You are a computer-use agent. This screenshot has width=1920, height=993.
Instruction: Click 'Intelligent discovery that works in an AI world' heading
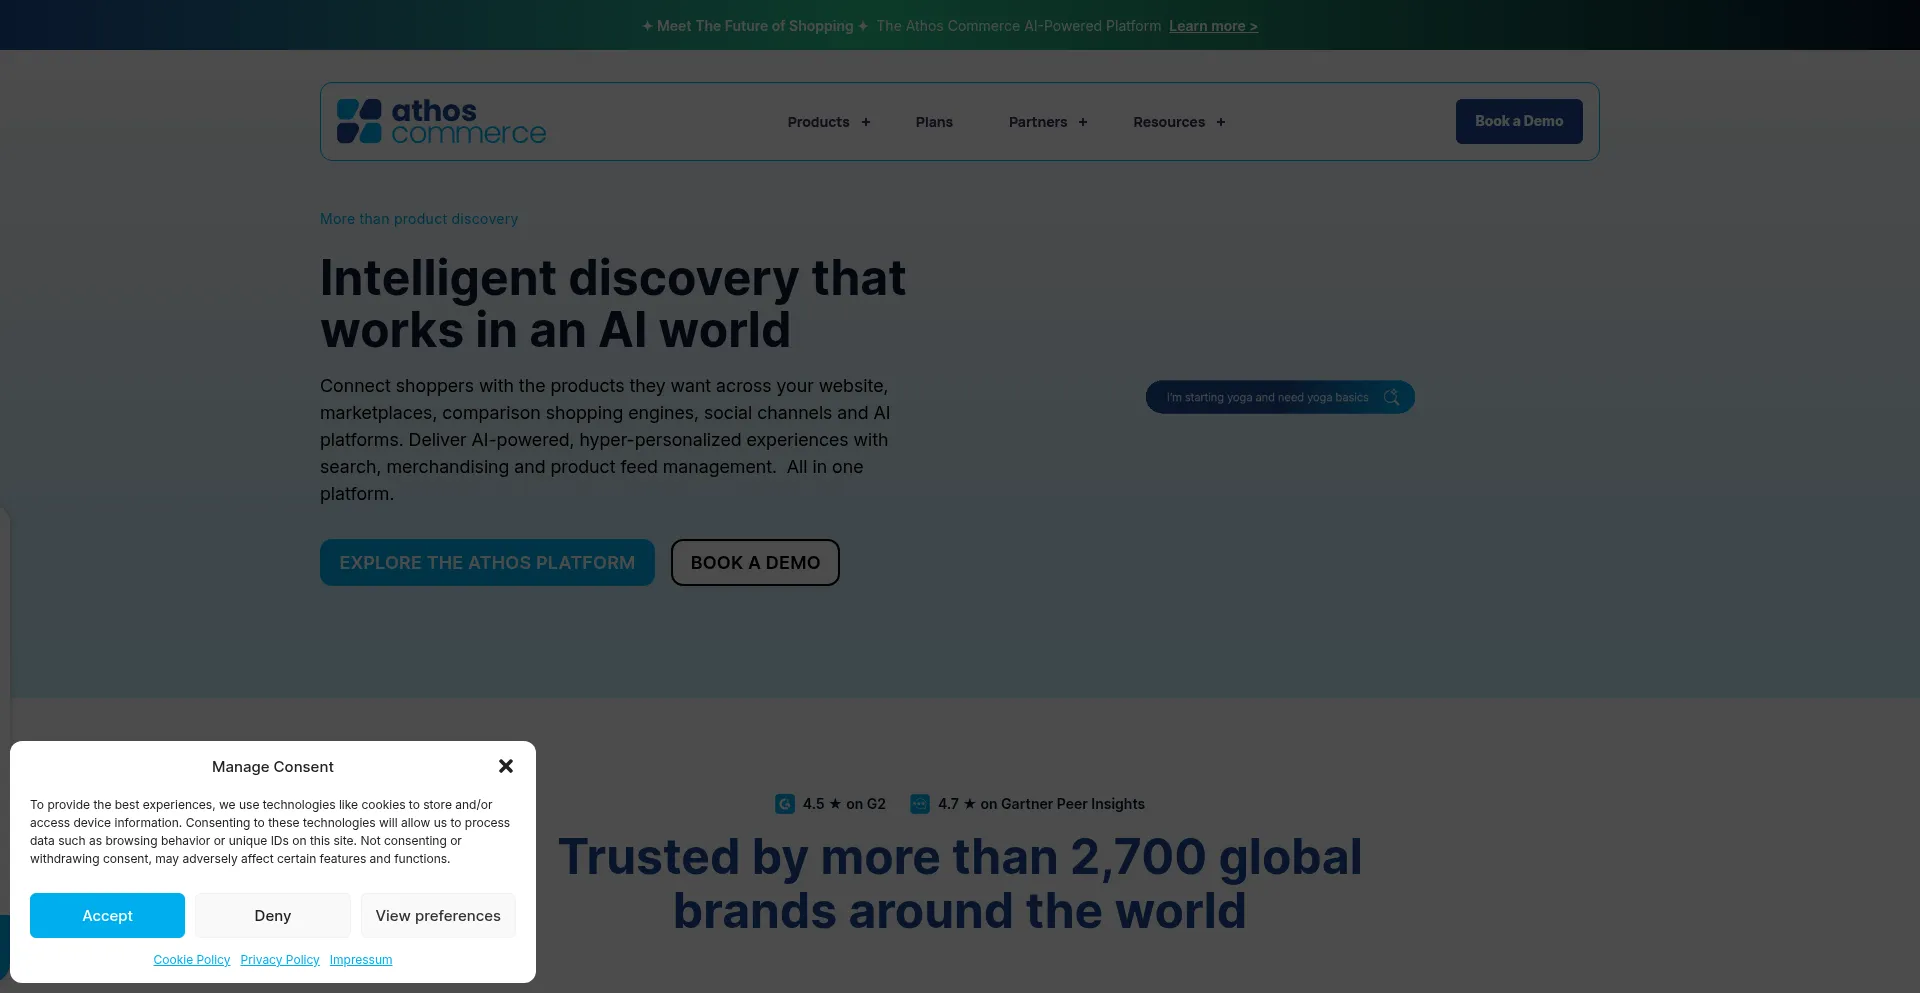[x=613, y=304]
